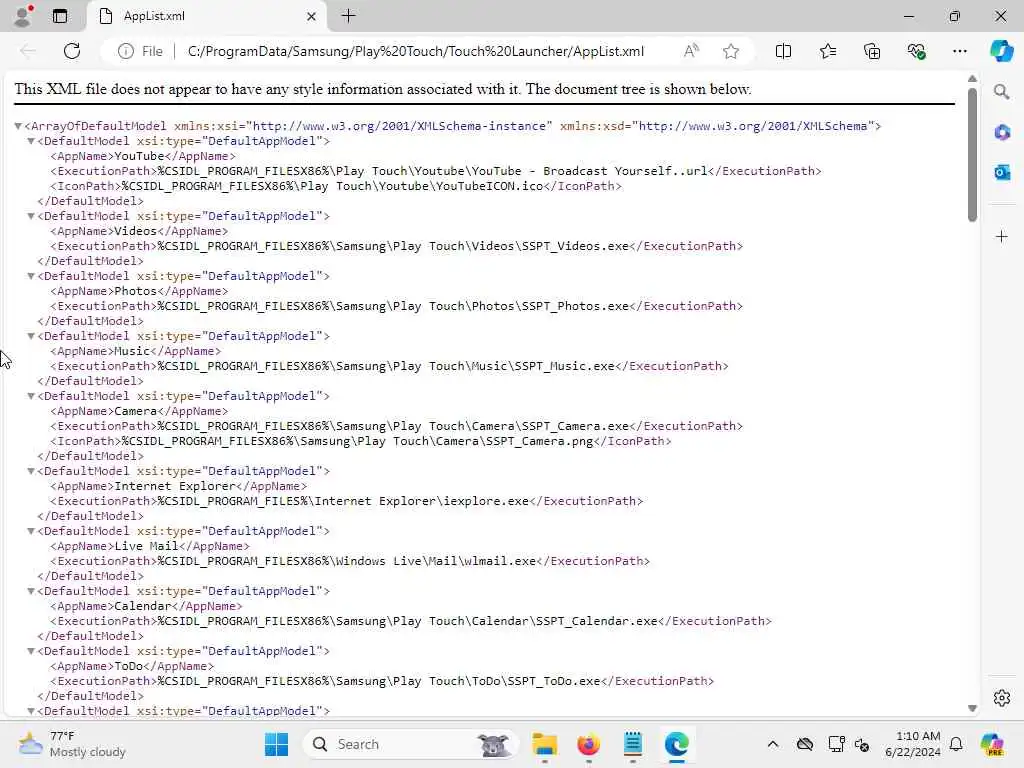Open the tab actions menu icon
The height and width of the screenshot is (768, 1024).
click(x=59, y=16)
